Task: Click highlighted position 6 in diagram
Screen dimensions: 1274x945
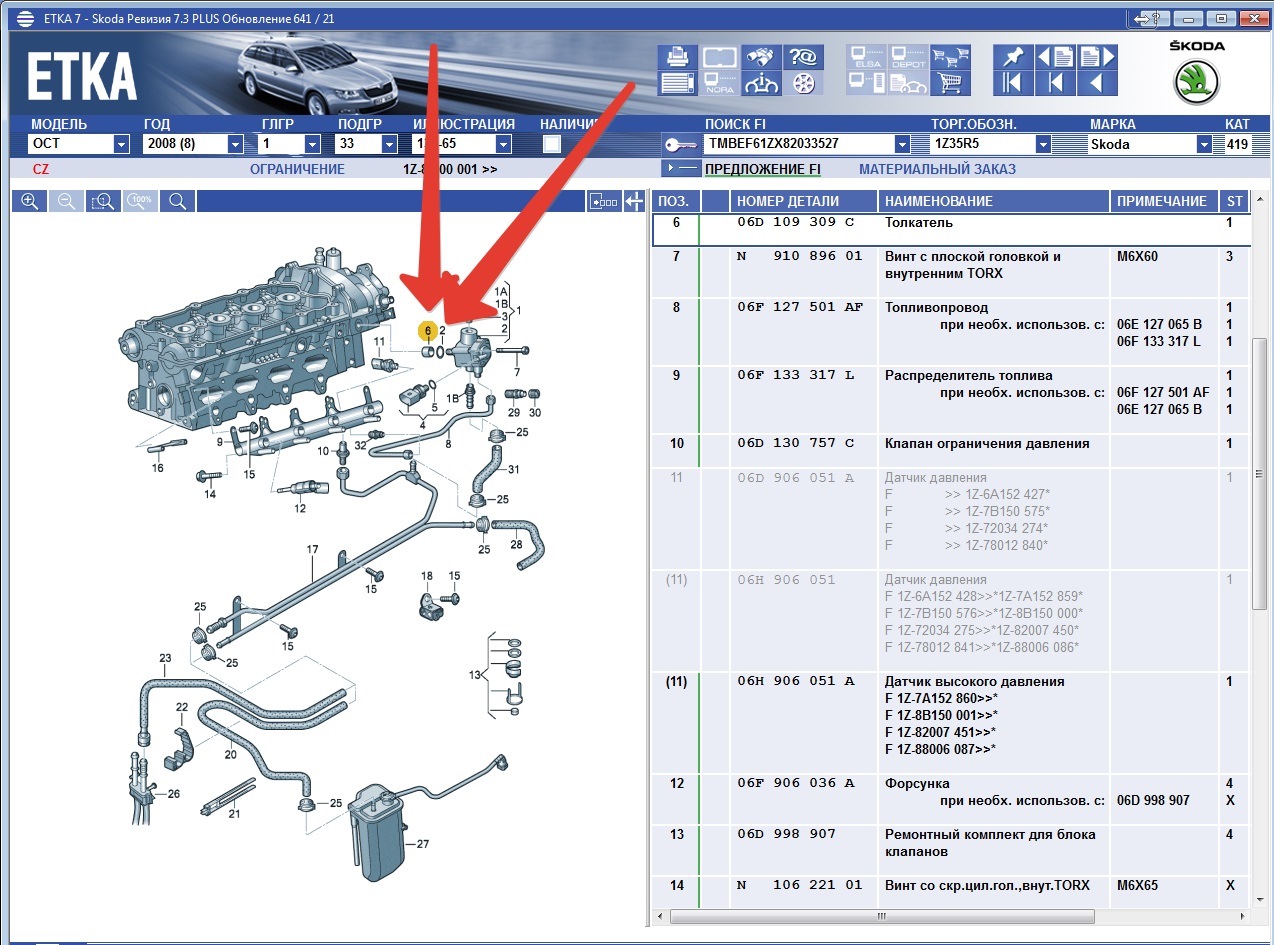Action: pyautogui.click(x=427, y=330)
